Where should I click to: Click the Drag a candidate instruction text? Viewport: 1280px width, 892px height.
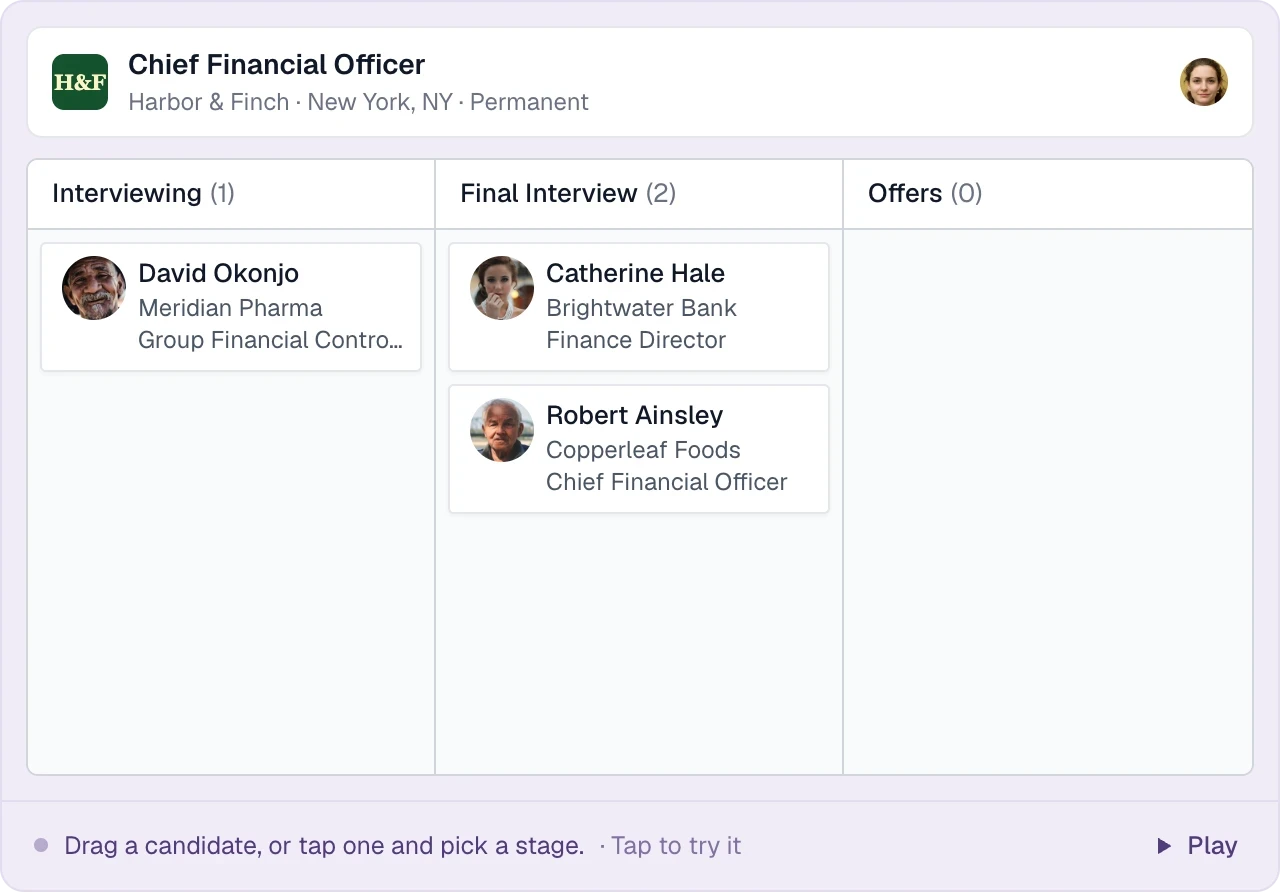click(324, 846)
